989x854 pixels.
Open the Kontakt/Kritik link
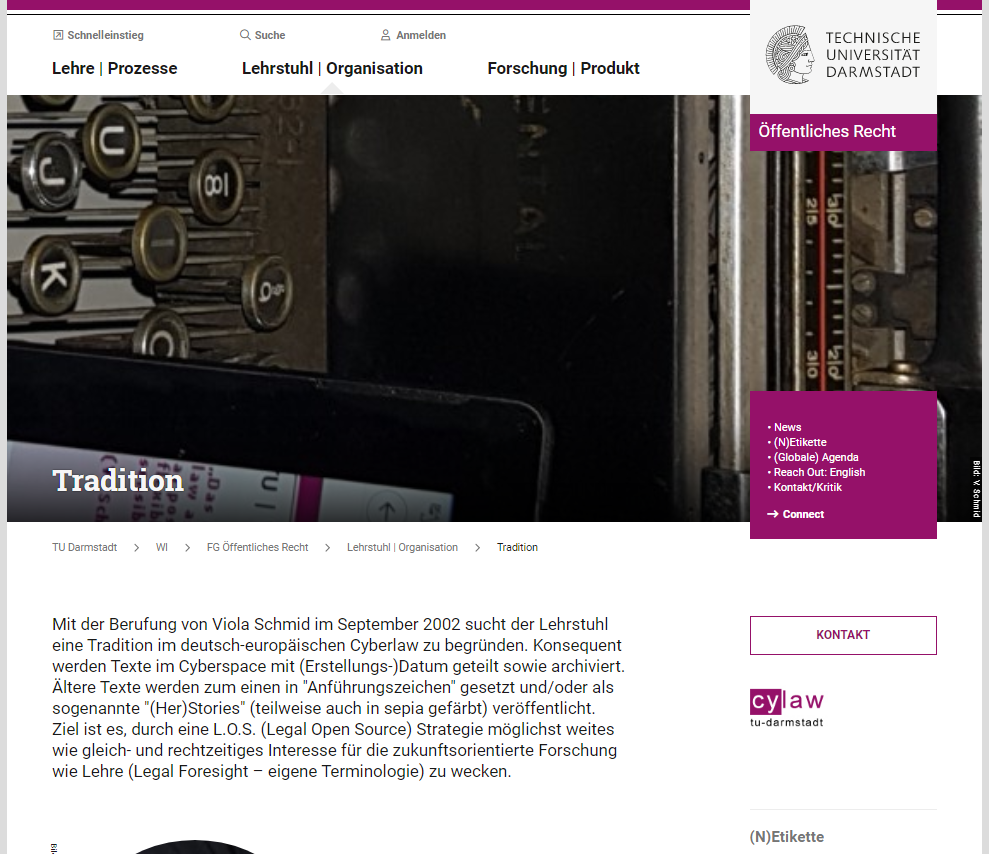[807, 487]
